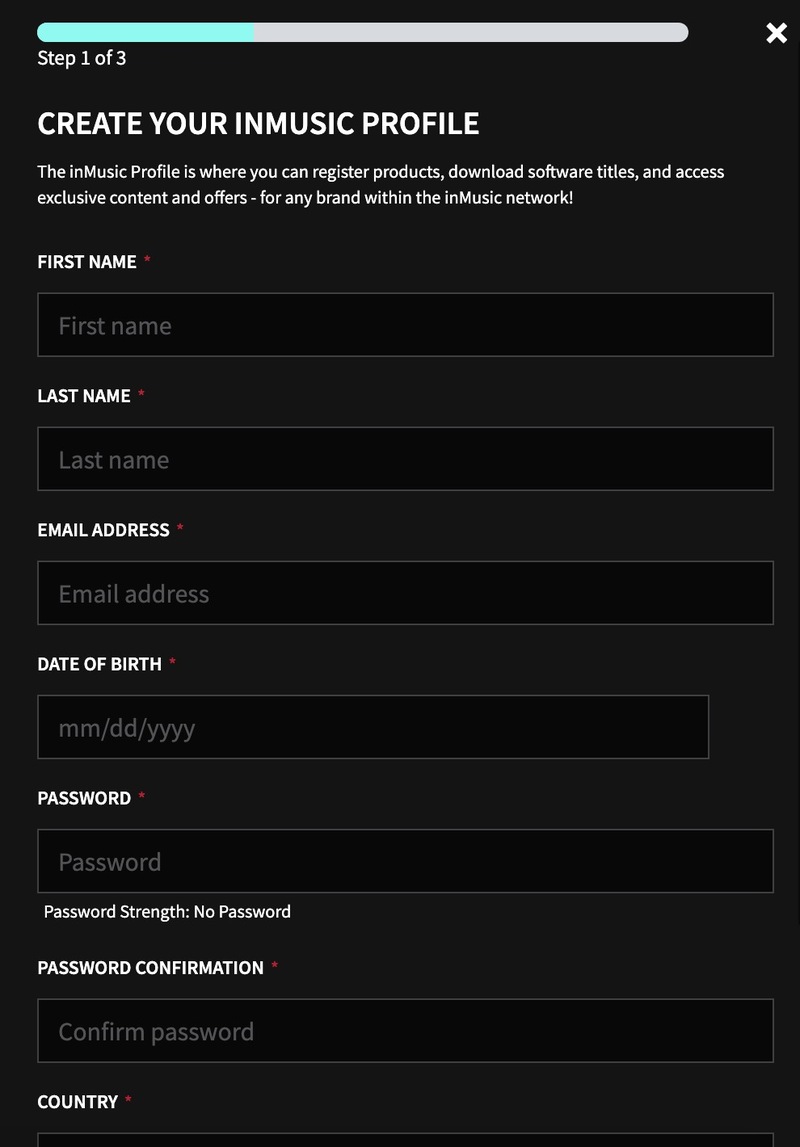Click the EMAIL ADDRESS field label
The image size is (800, 1147).
coord(103,530)
